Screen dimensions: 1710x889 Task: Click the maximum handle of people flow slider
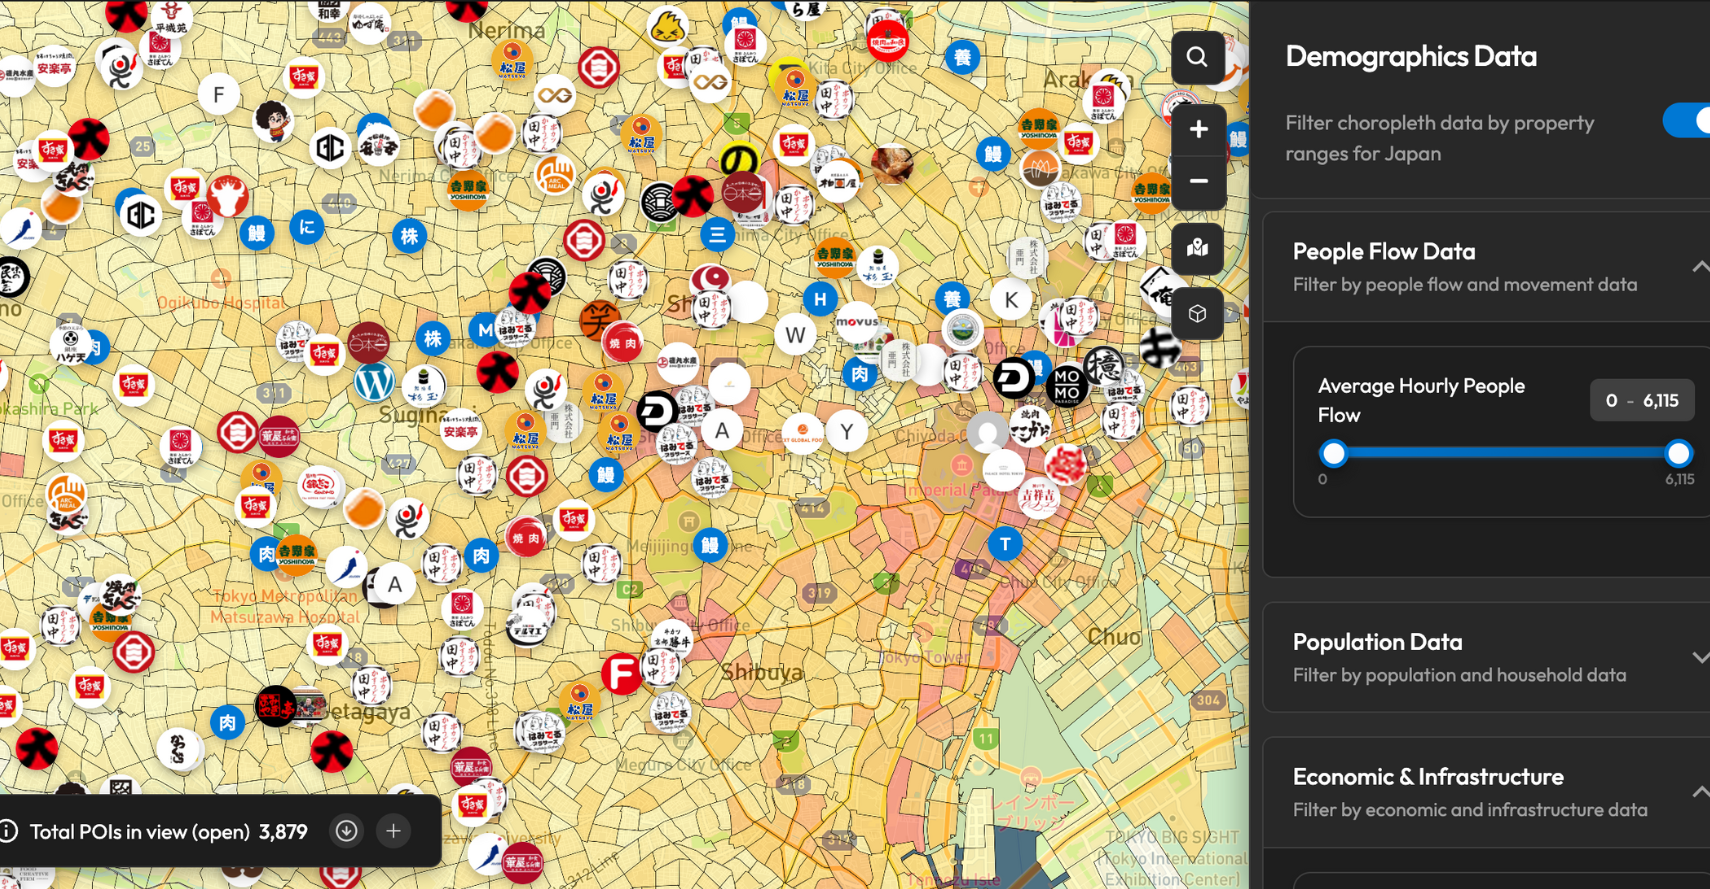(1679, 453)
